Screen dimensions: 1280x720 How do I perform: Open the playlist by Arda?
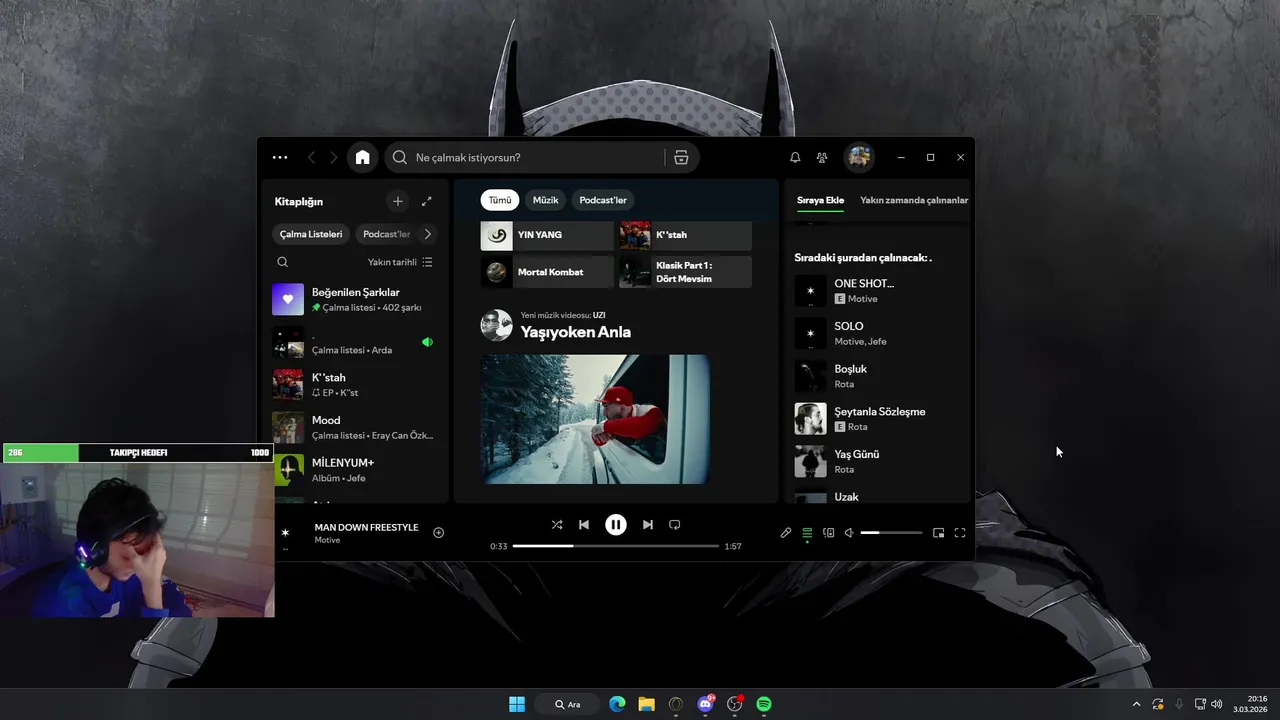[x=355, y=342]
